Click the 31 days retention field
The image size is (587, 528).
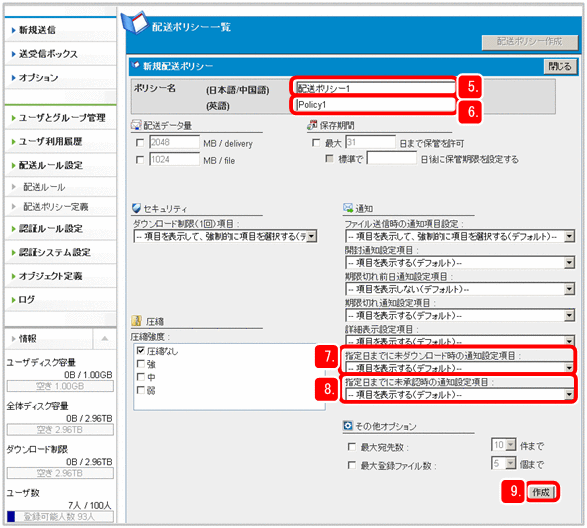[370, 142]
